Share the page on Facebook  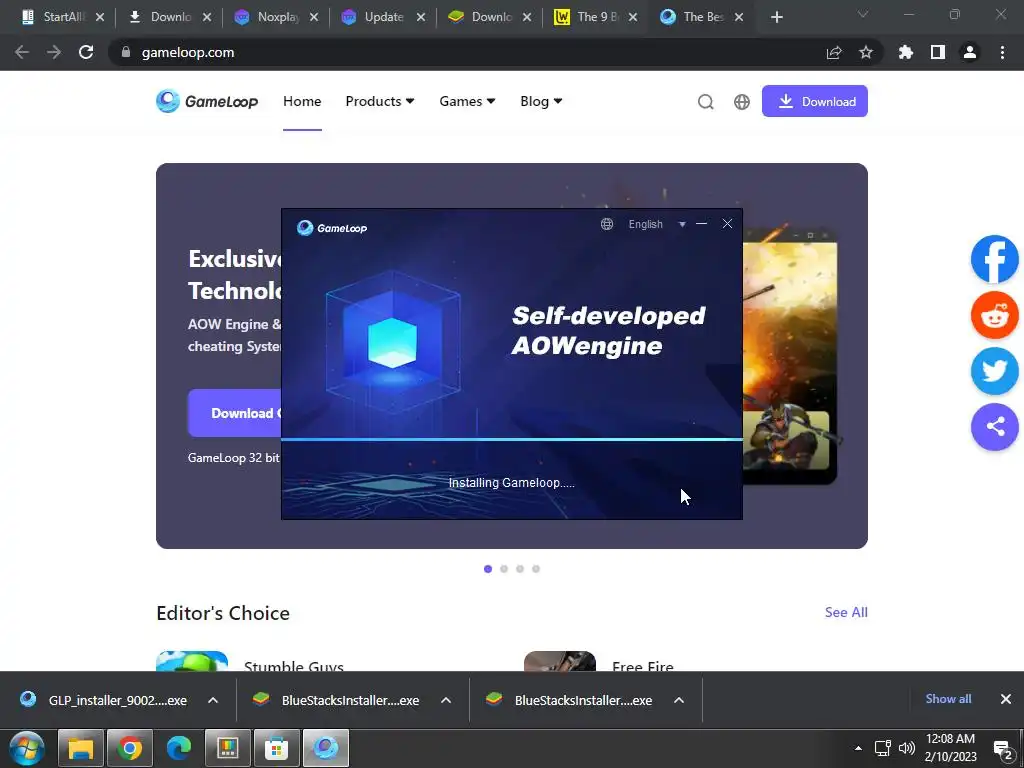995,259
